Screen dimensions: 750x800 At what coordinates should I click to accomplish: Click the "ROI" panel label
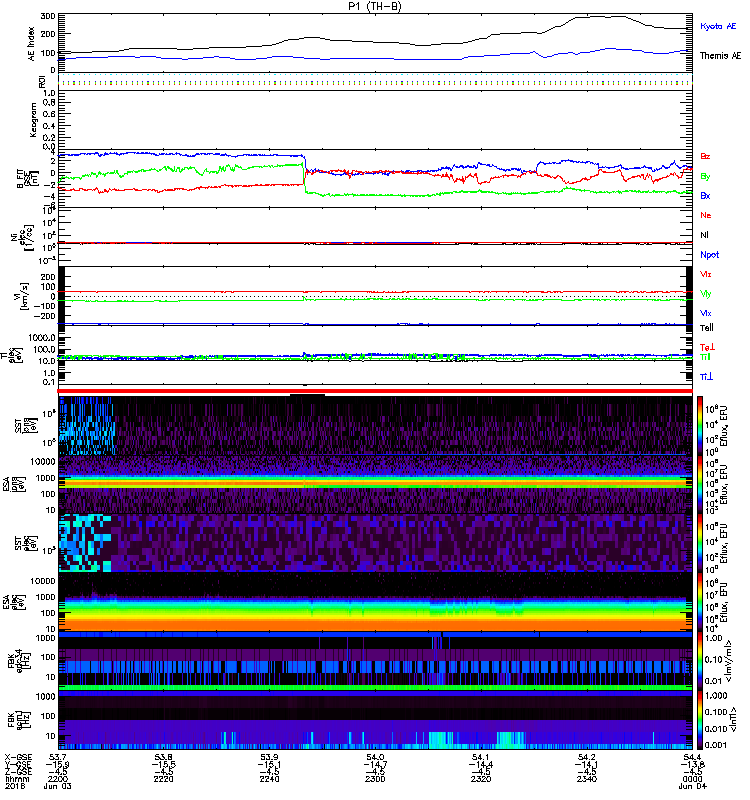pyautogui.click(x=42, y=81)
